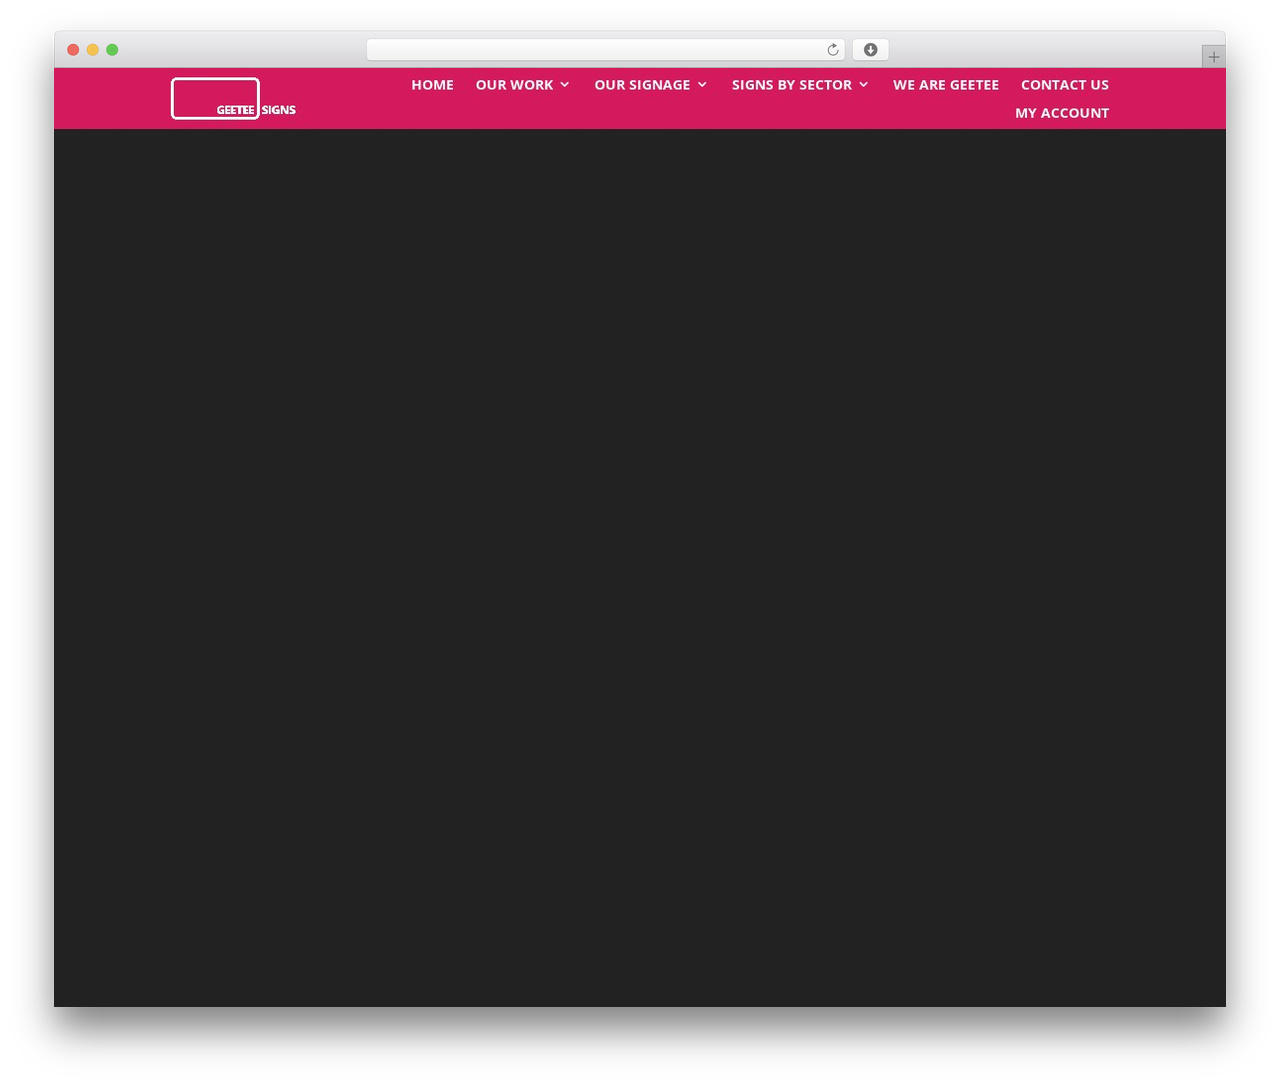This screenshot has width=1280, height=1084.
Task: Minimize the window with the yellow button
Action: [x=93, y=50]
